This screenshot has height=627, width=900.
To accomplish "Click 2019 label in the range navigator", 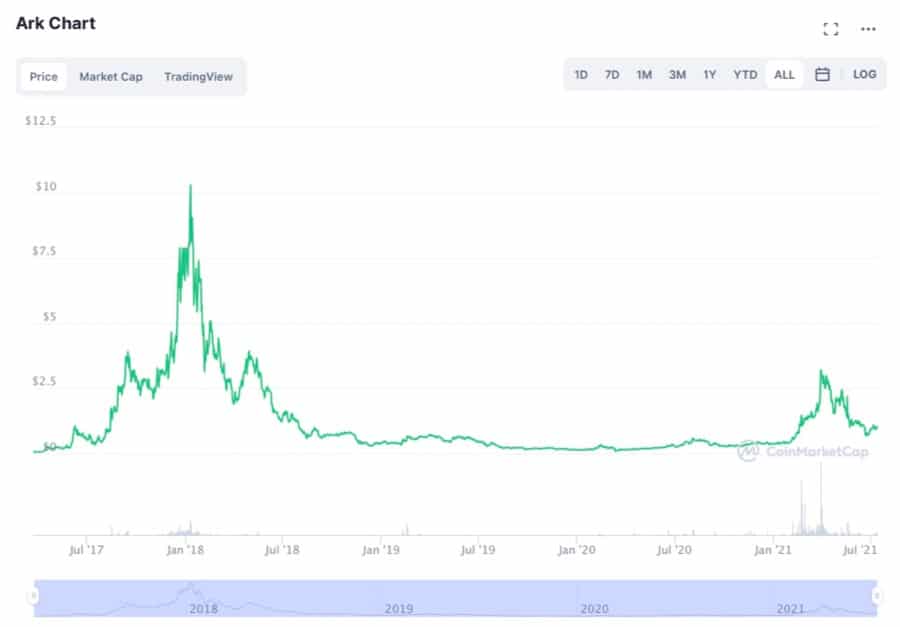I will point(399,608).
